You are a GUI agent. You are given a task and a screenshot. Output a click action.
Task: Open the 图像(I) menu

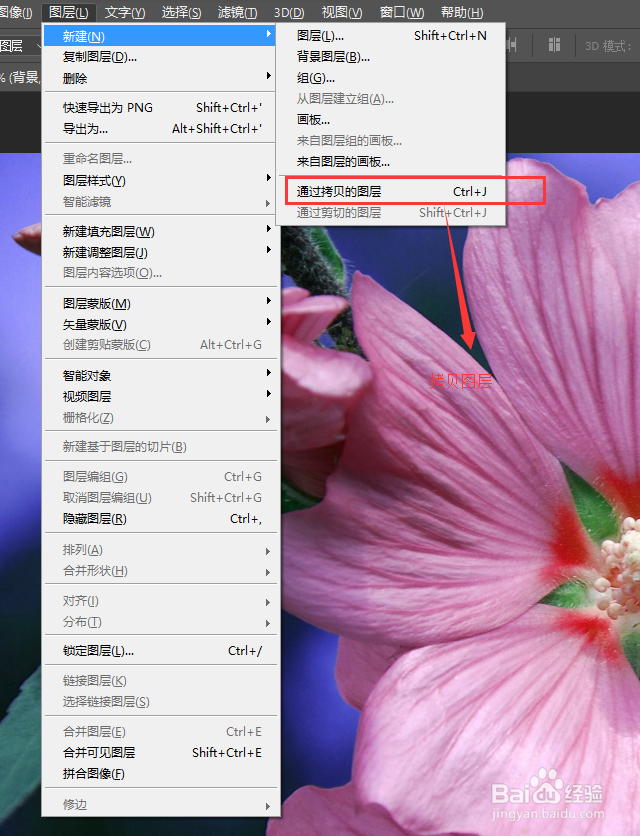pyautogui.click(x=15, y=12)
